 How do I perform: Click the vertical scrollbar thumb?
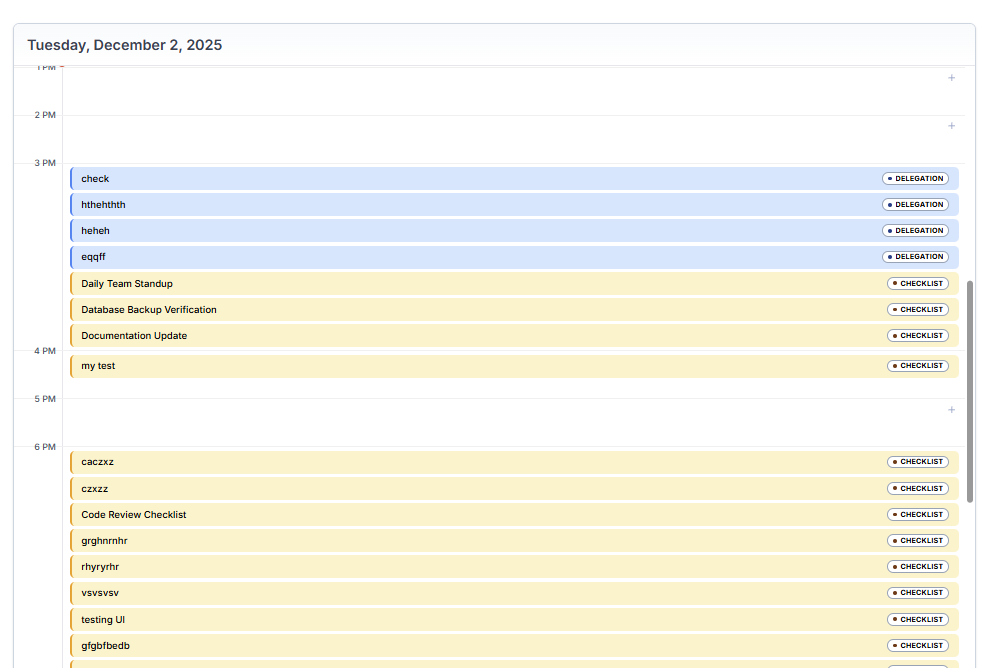[970, 390]
